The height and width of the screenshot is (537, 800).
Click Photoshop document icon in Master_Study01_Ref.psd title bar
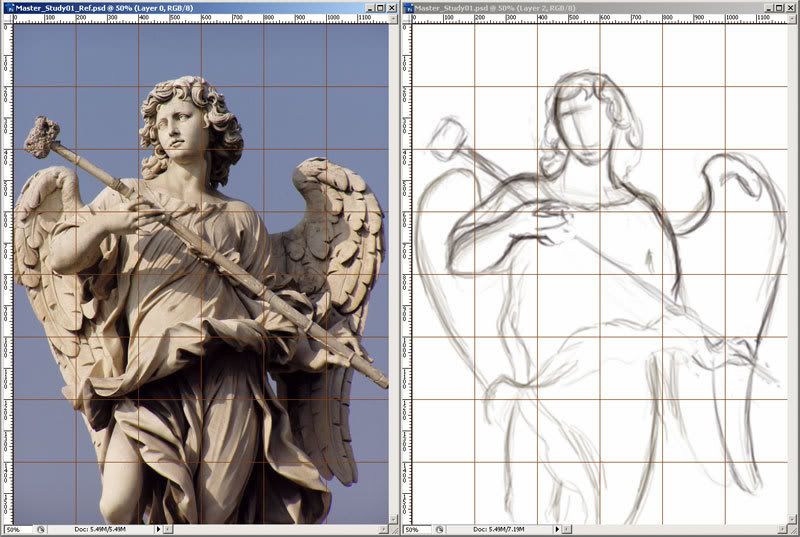(x=10, y=8)
